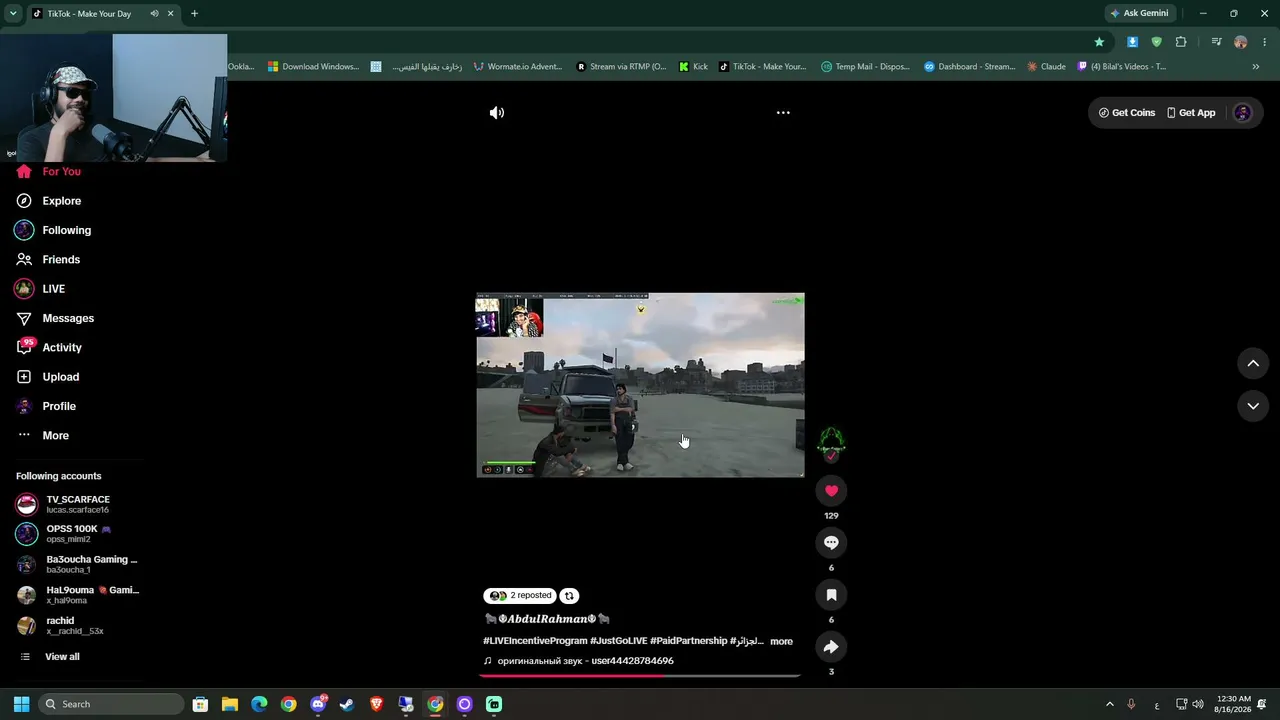Like the video with the heart icon
The image size is (1280, 720).
click(x=831, y=490)
